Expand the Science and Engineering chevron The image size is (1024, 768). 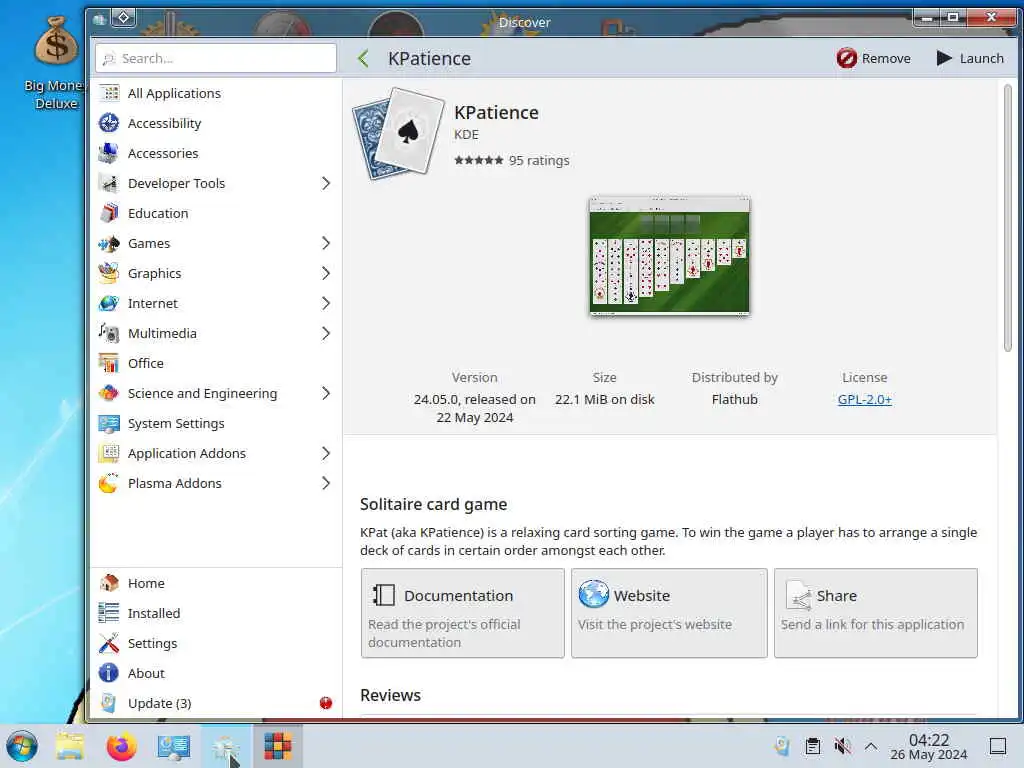(326, 393)
